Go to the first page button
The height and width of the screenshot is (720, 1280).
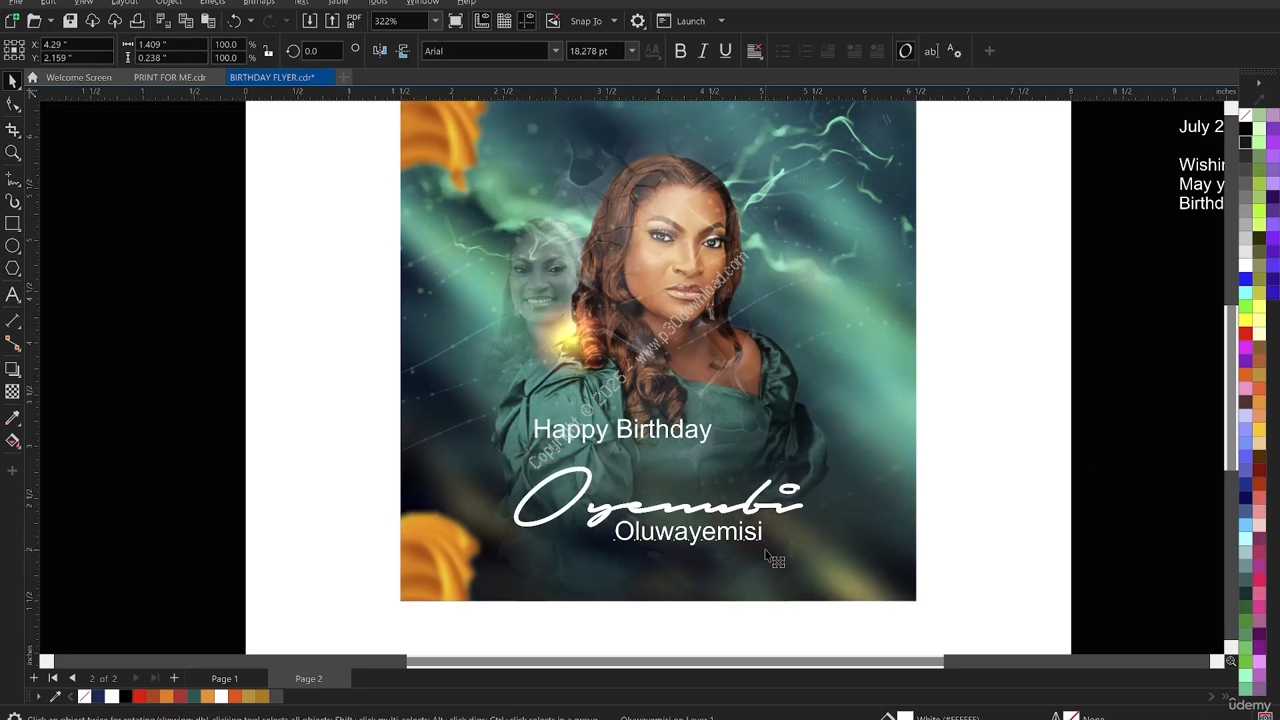[52, 678]
